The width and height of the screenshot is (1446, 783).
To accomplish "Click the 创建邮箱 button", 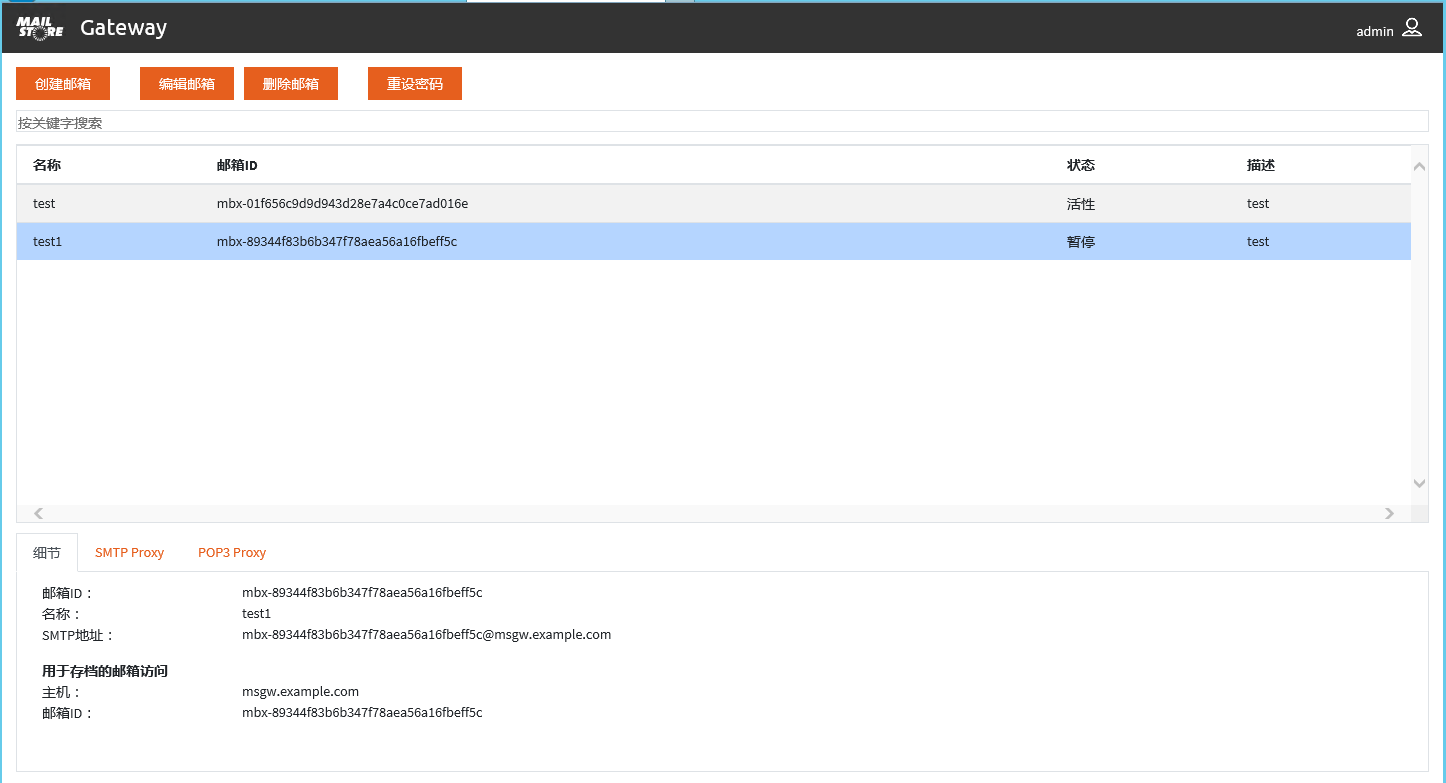I will click(x=63, y=84).
